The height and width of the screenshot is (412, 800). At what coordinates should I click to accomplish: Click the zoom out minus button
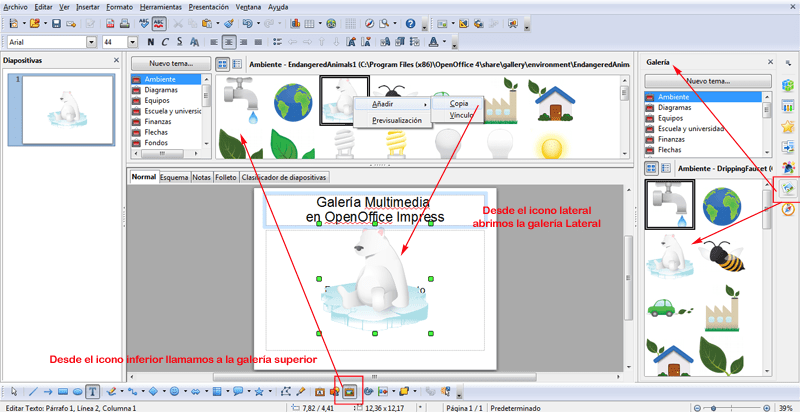(698, 407)
